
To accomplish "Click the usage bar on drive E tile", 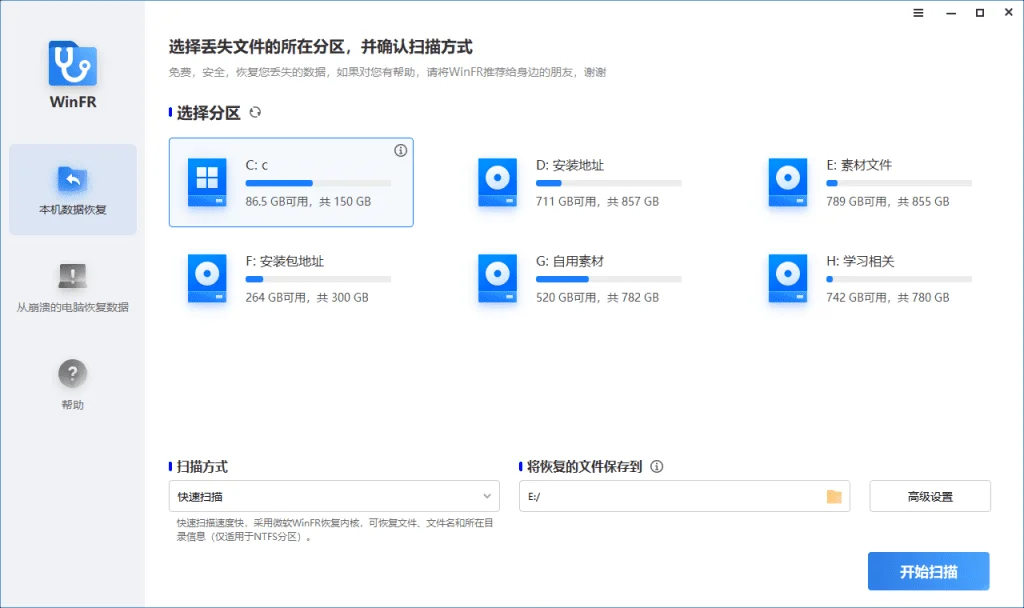I will [898, 183].
